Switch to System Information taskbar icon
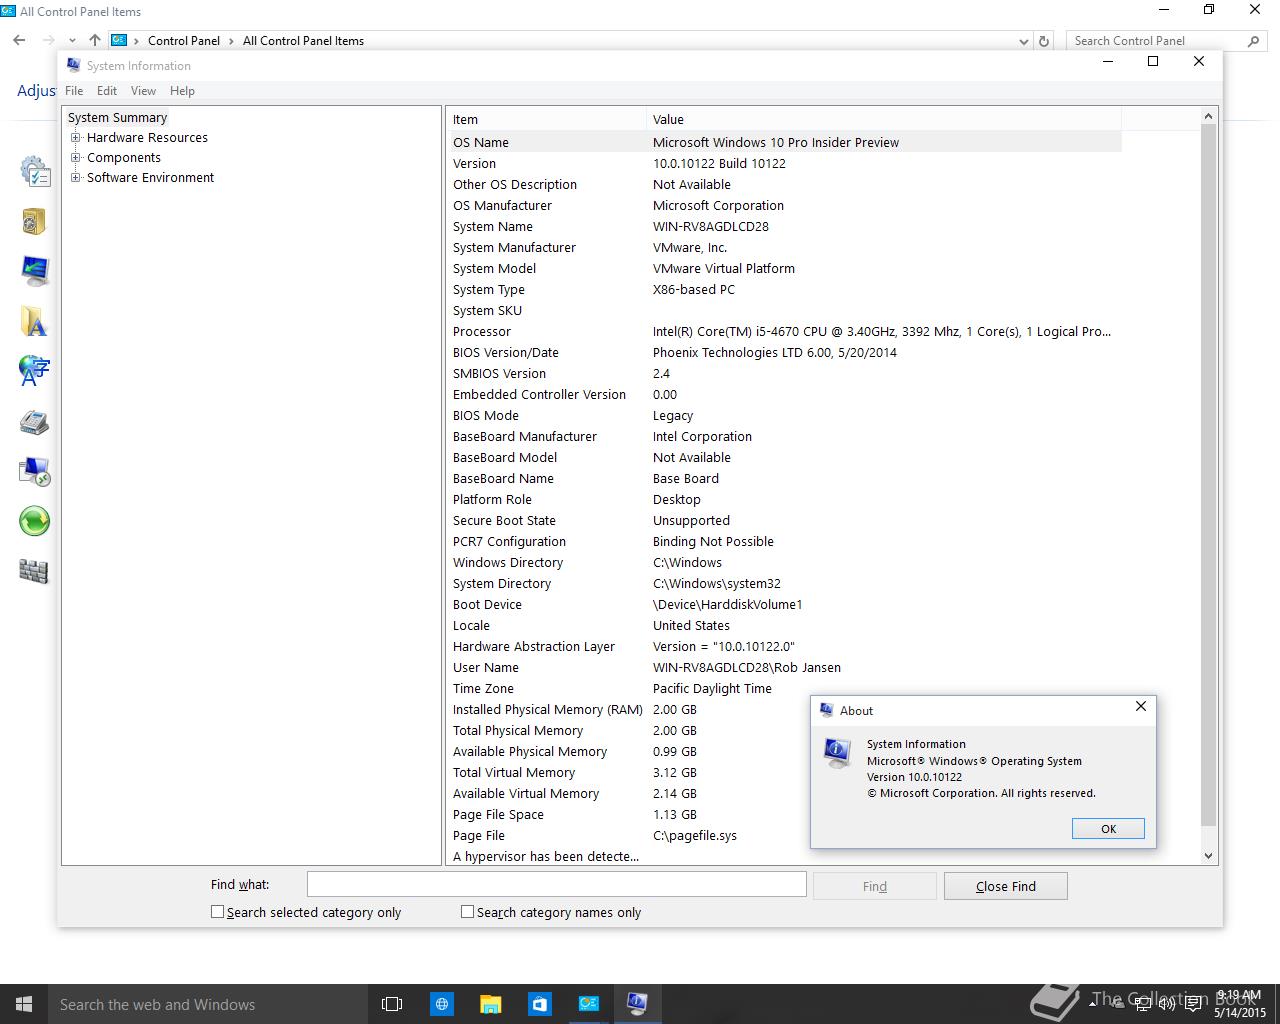The width and height of the screenshot is (1280, 1024). pos(637,1004)
